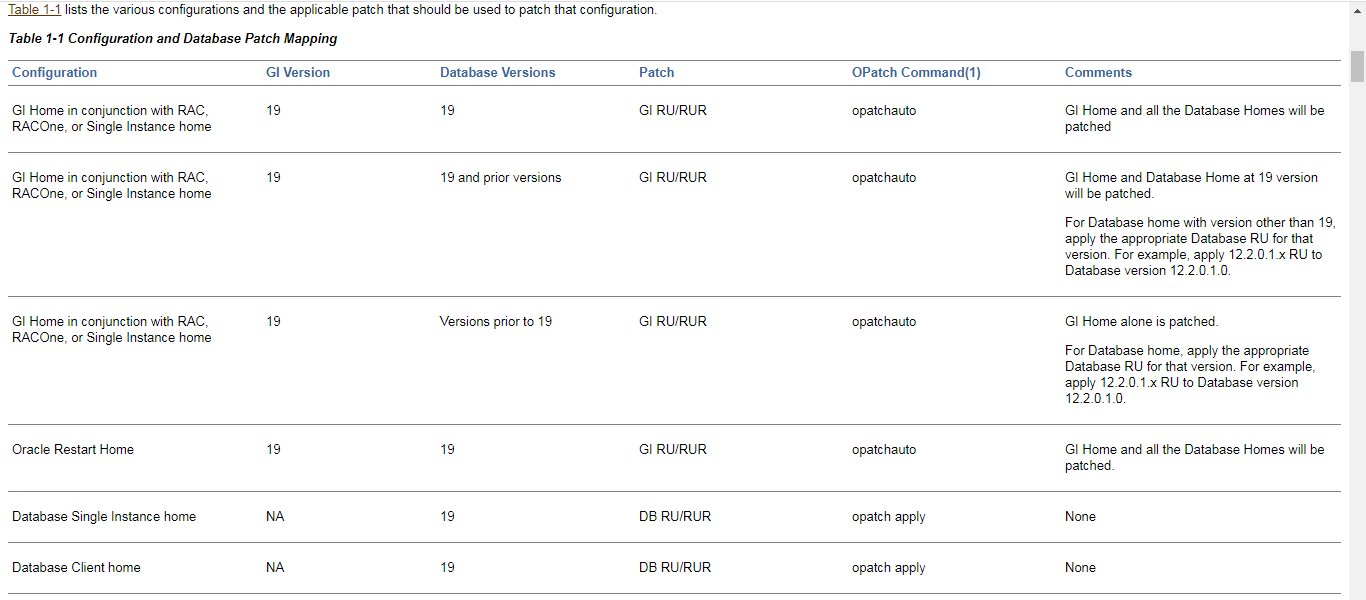Click the footnote marker on OPatch Command header

[972, 71]
